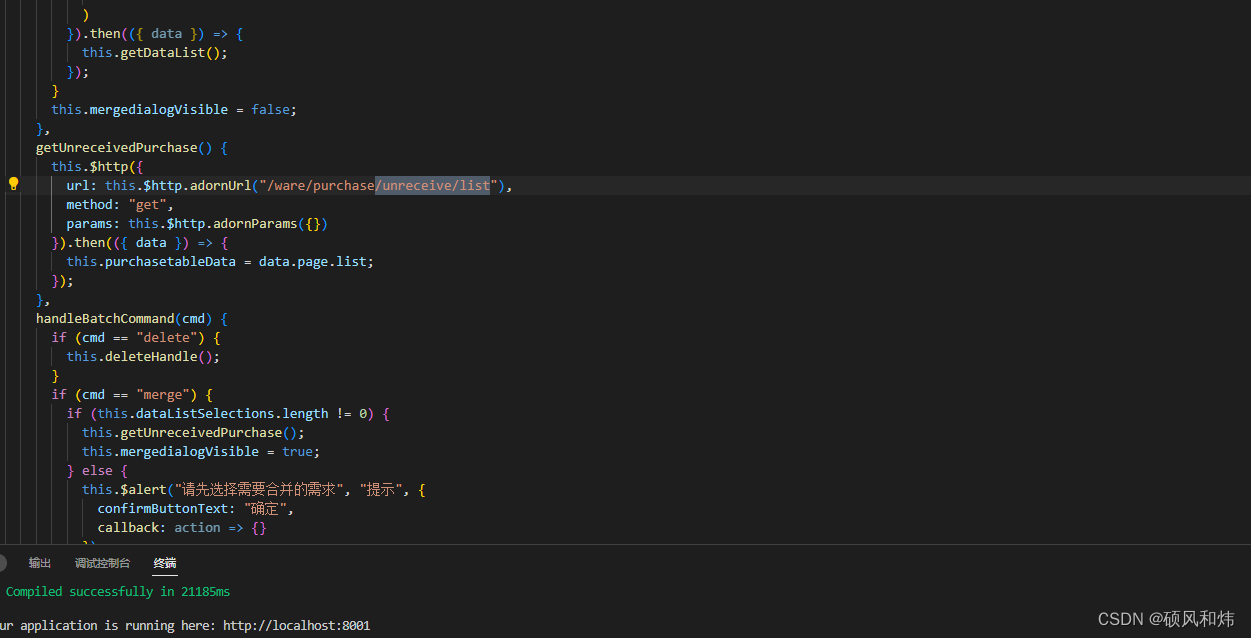Select the 终端 panel tab

[165, 564]
